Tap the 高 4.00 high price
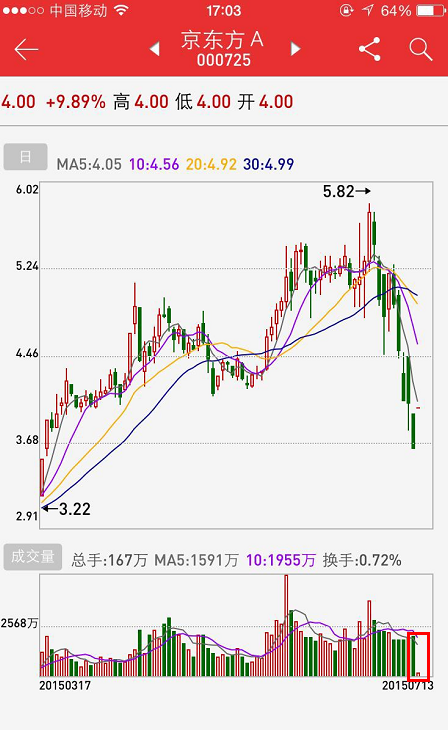 tap(141, 101)
